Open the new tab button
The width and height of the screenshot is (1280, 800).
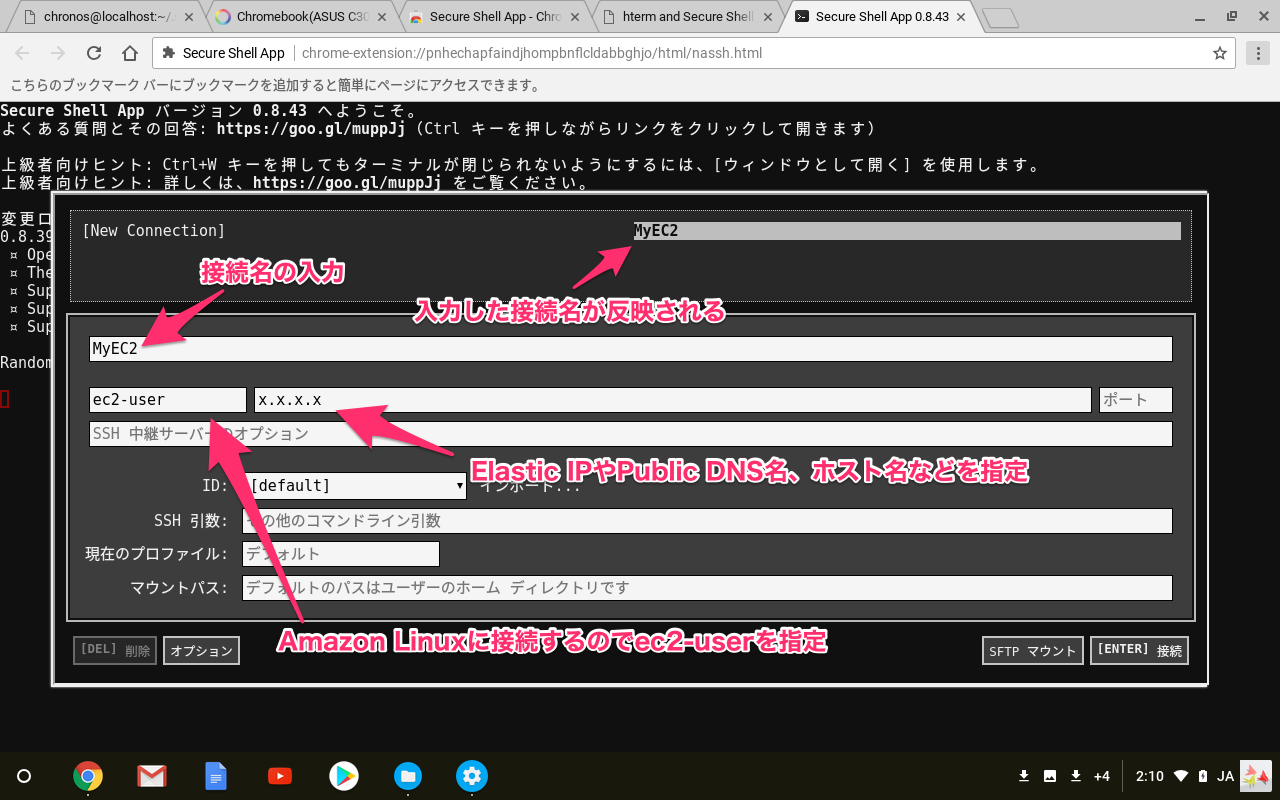coord(998,17)
